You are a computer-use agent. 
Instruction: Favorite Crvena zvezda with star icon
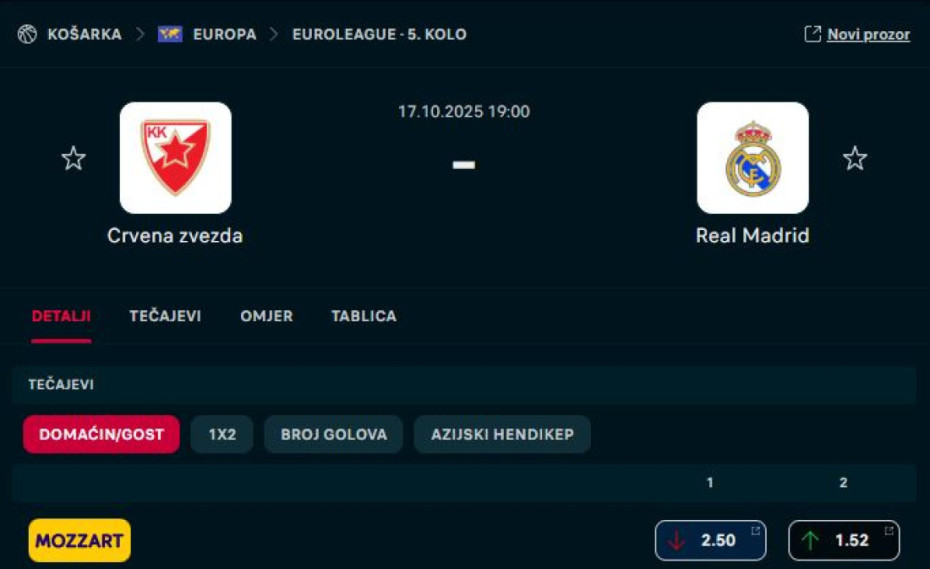pos(74,158)
